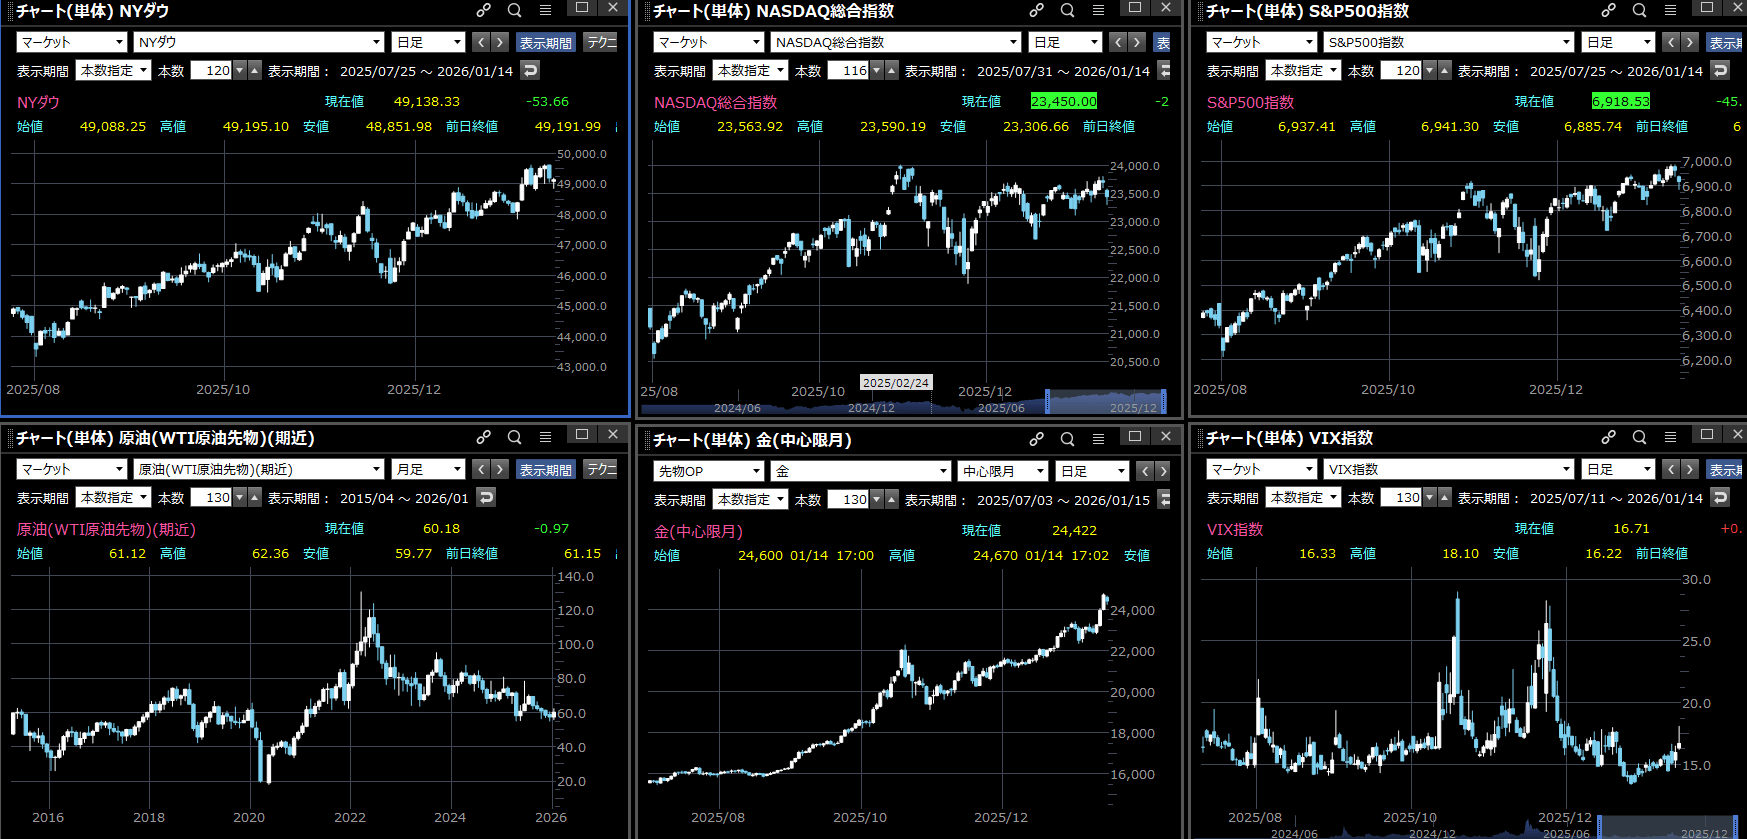Click the 本数 input field in VIX指数 panel

1401,497
